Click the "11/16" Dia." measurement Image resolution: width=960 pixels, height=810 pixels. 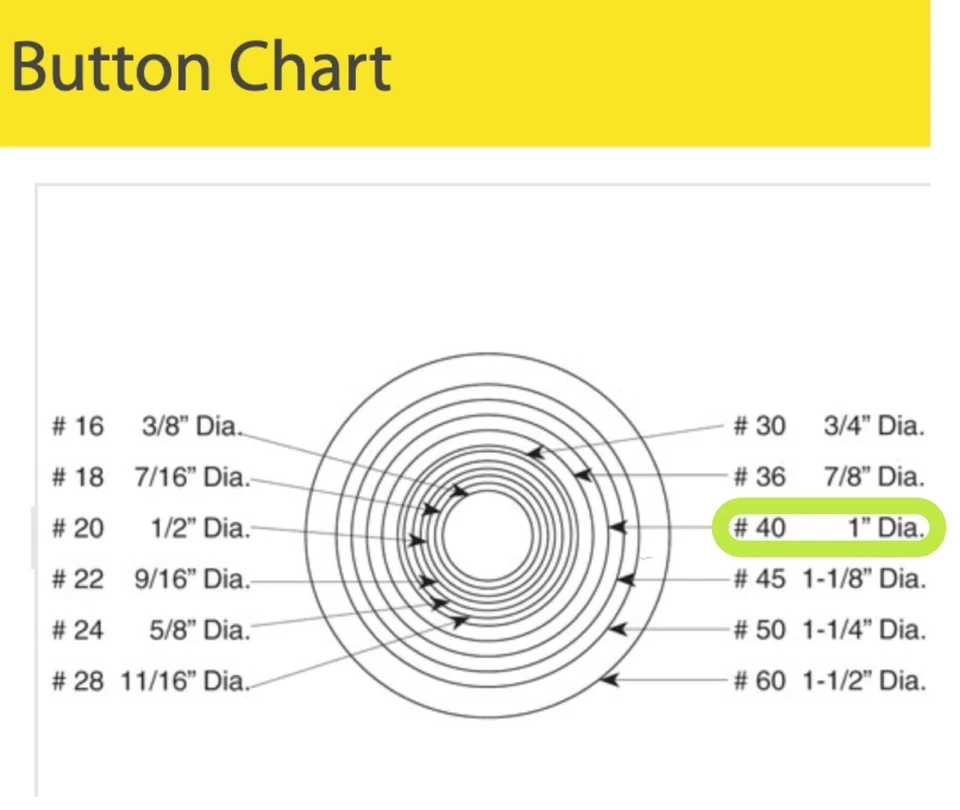point(186,681)
